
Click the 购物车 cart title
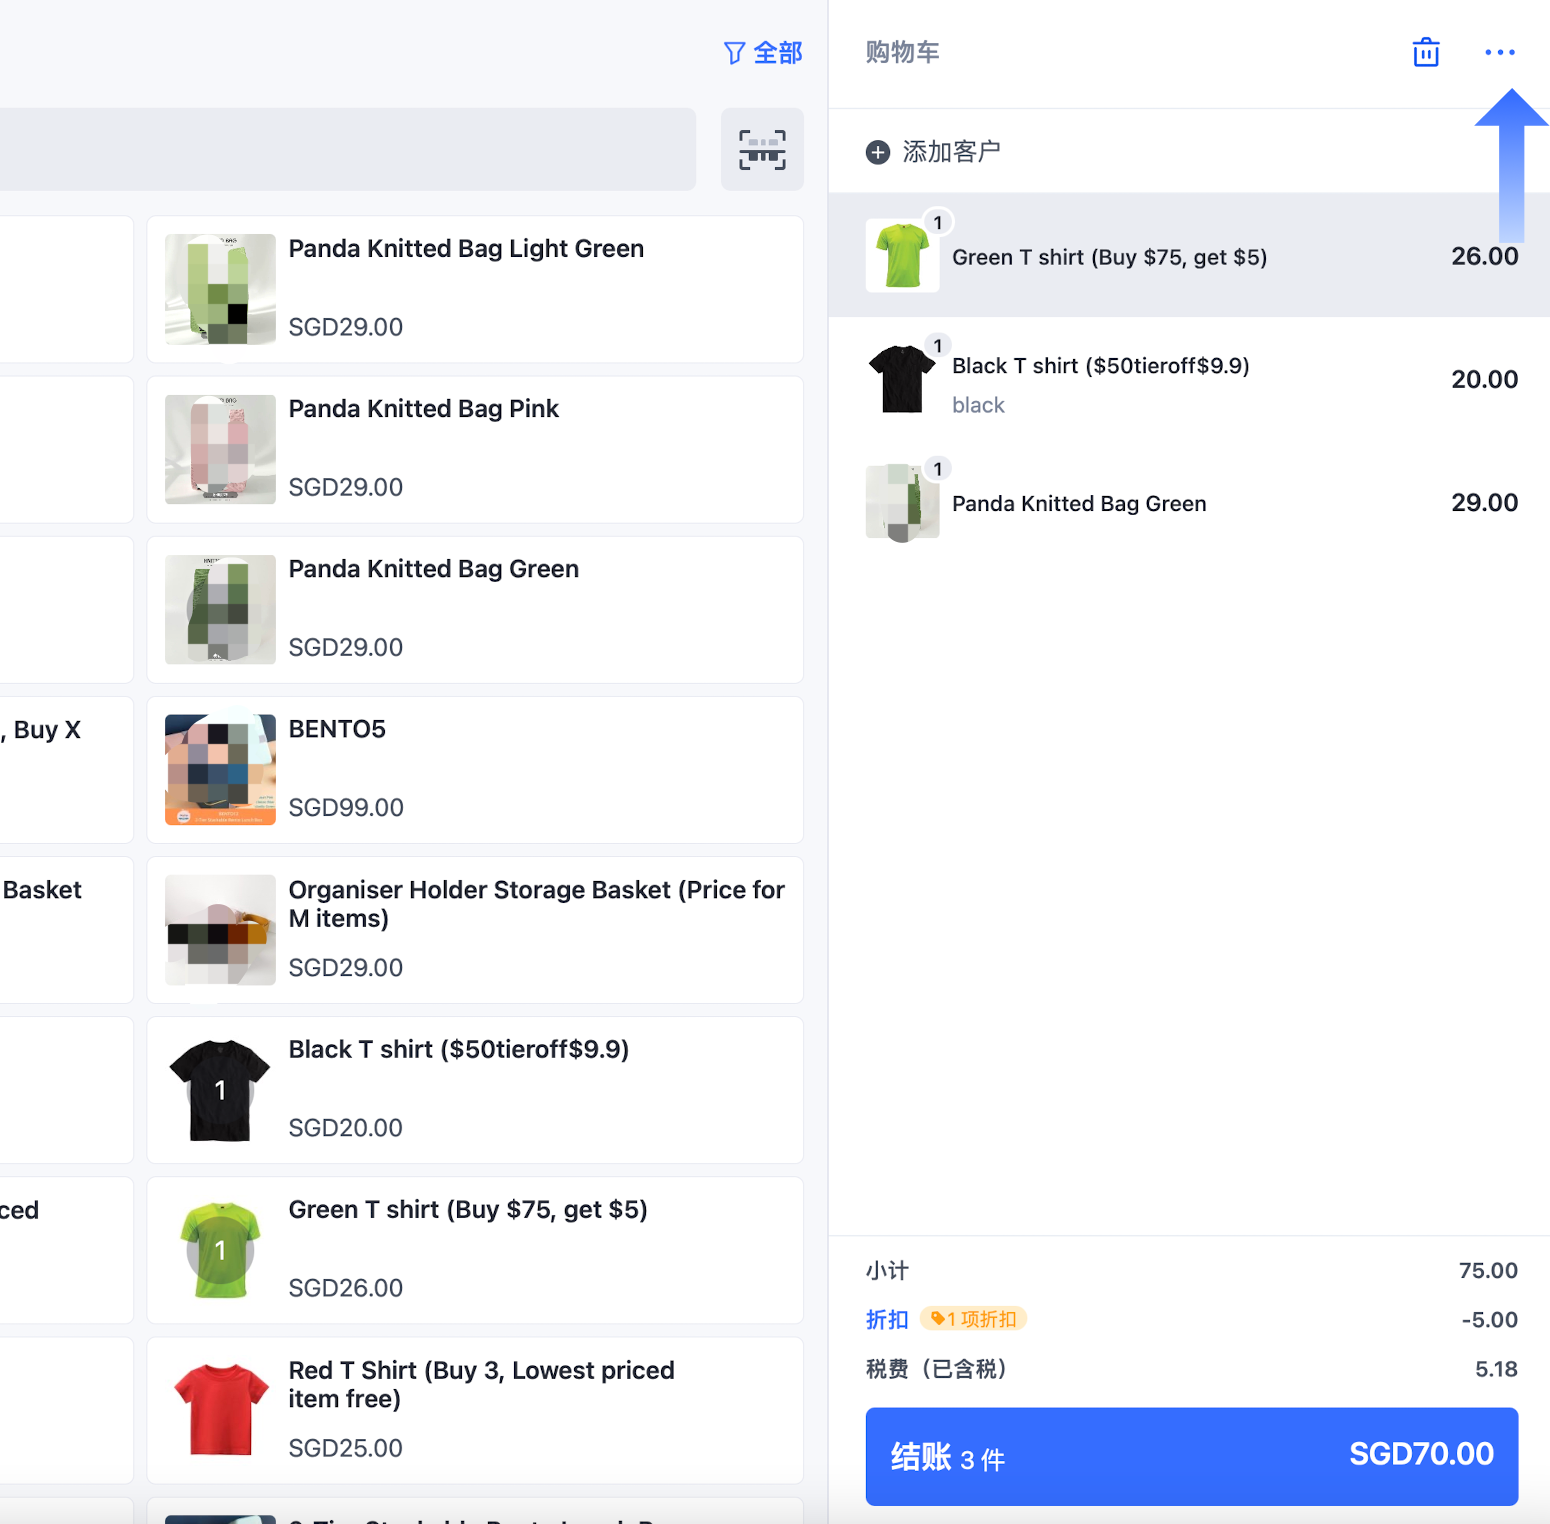(903, 52)
